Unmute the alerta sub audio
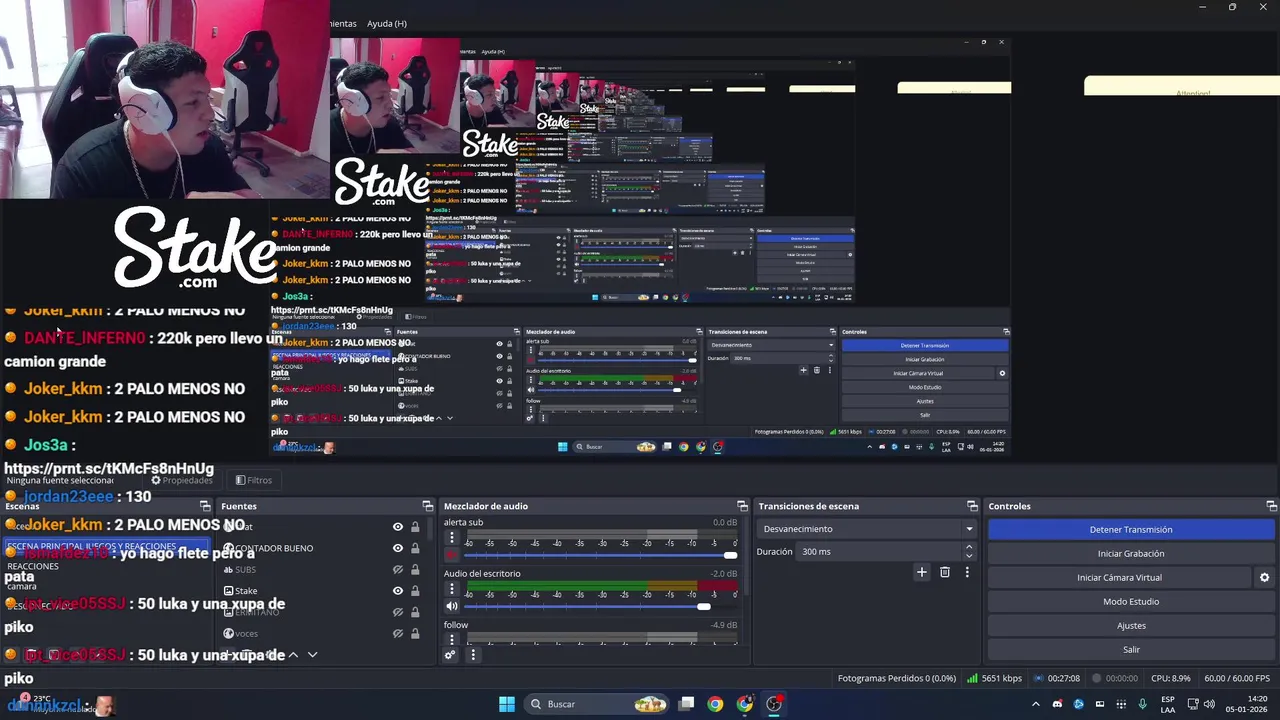1280x720 pixels. click(452, 555)
